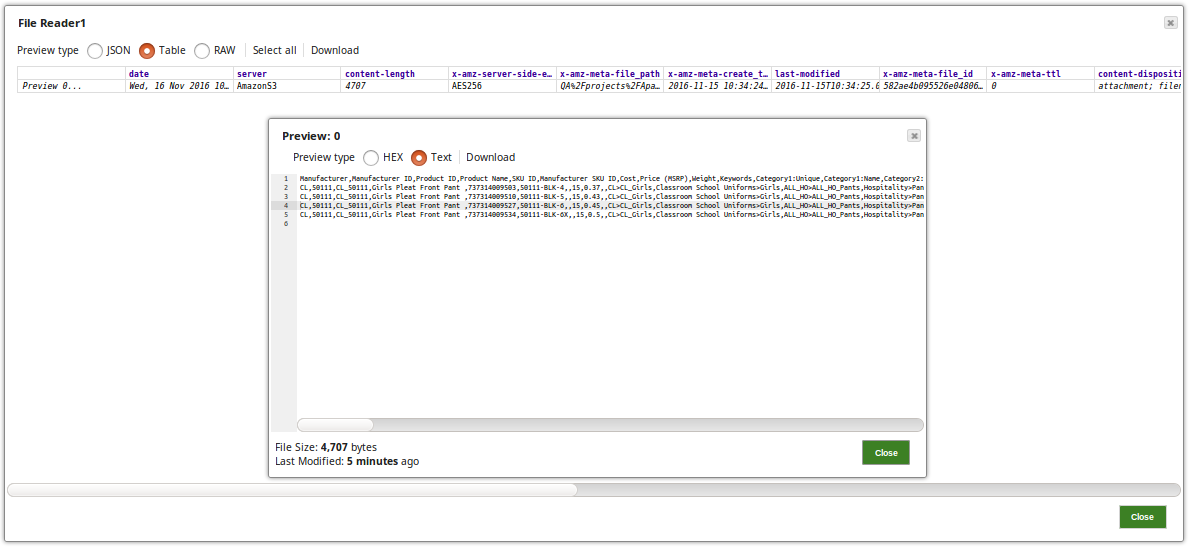Image resolution: width=1196 pixels, height=556 pixels.
Task: Click the text line containing 50111-BLK-6X
Action: pos(611,214)
